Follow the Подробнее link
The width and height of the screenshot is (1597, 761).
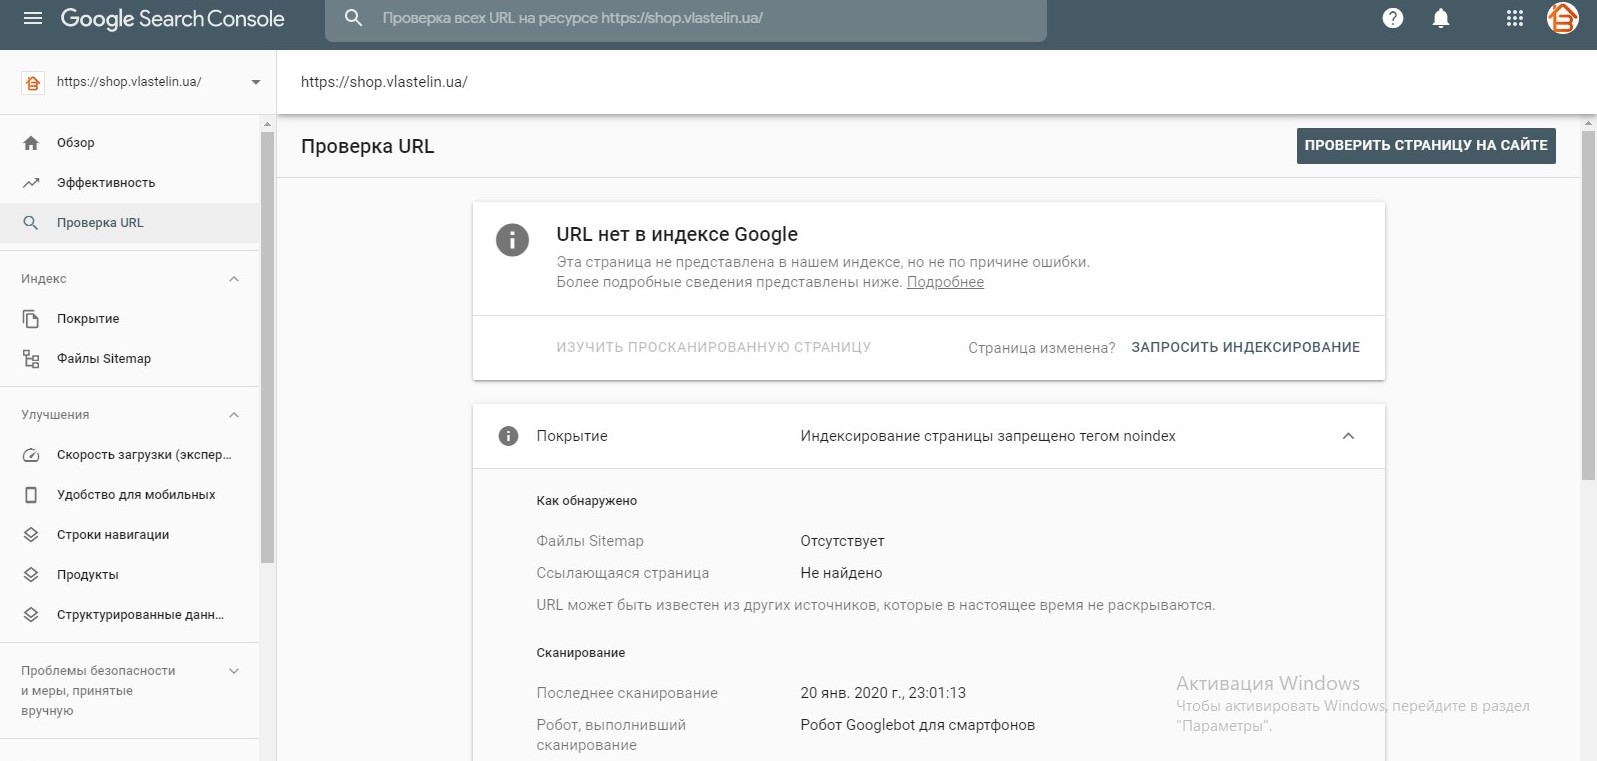click(945, 282)
